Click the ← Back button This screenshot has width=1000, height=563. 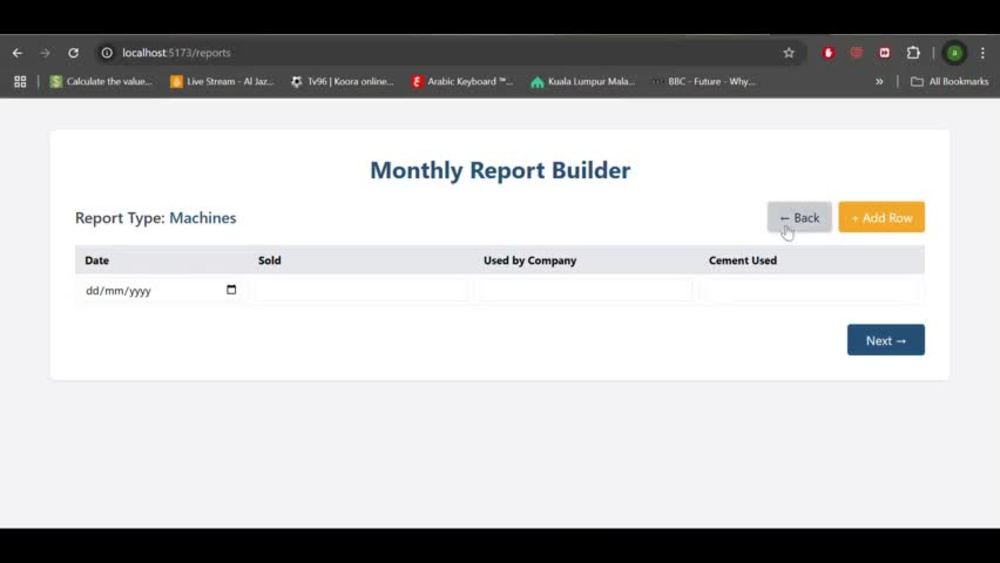click(x=799, y=217)
